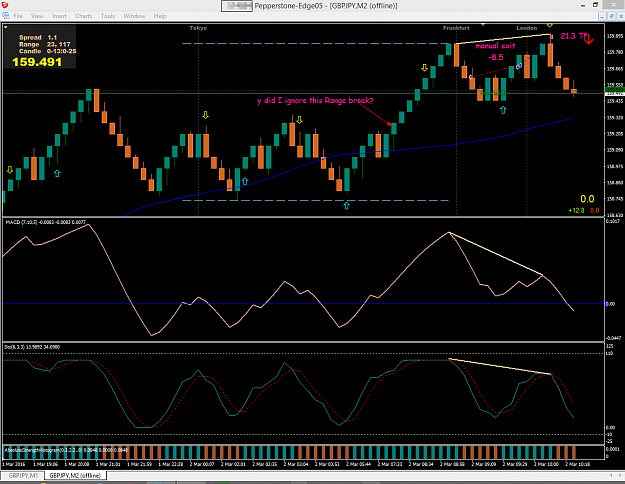Click the chart shift triangle on top border
The width and height of the screenshot is (625, 484).
[x=483, y=25]
